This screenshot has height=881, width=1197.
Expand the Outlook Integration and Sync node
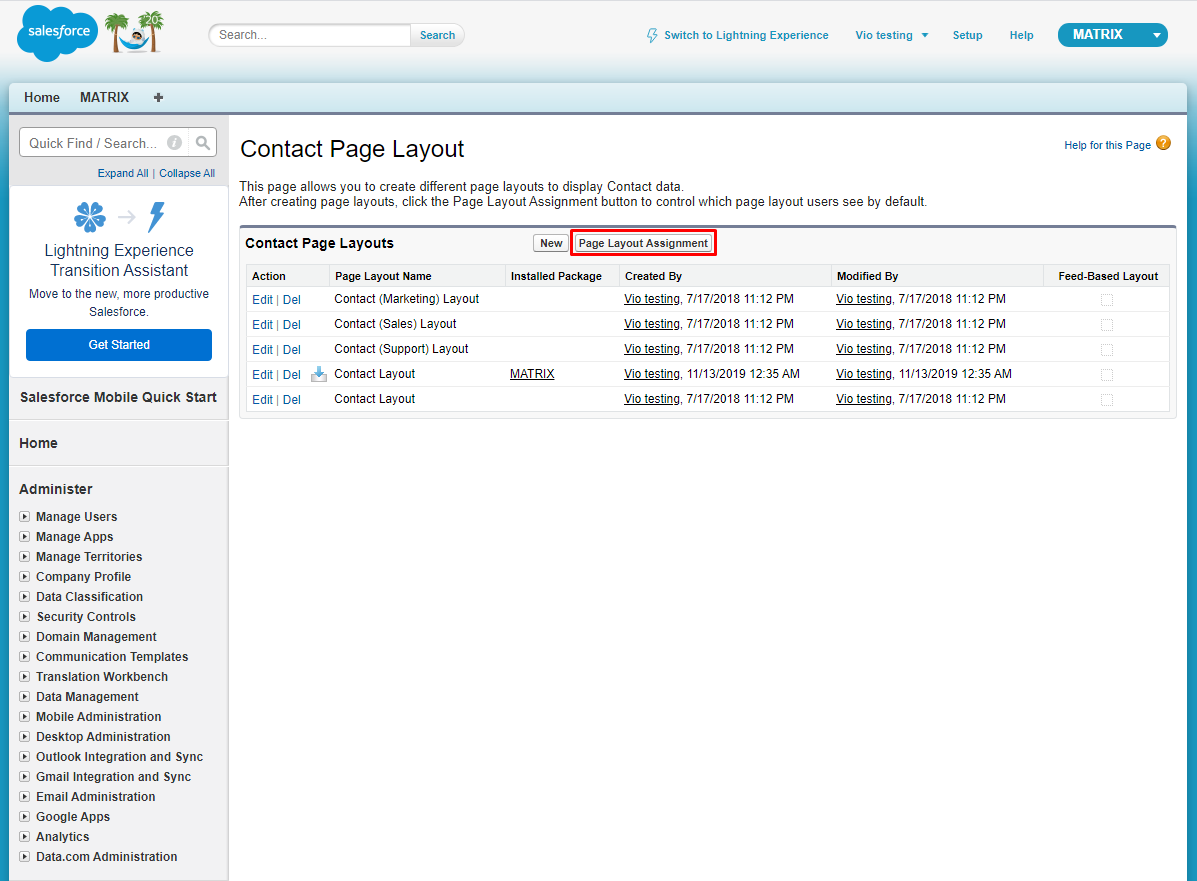pyautogui.click(x=24, y=757)
